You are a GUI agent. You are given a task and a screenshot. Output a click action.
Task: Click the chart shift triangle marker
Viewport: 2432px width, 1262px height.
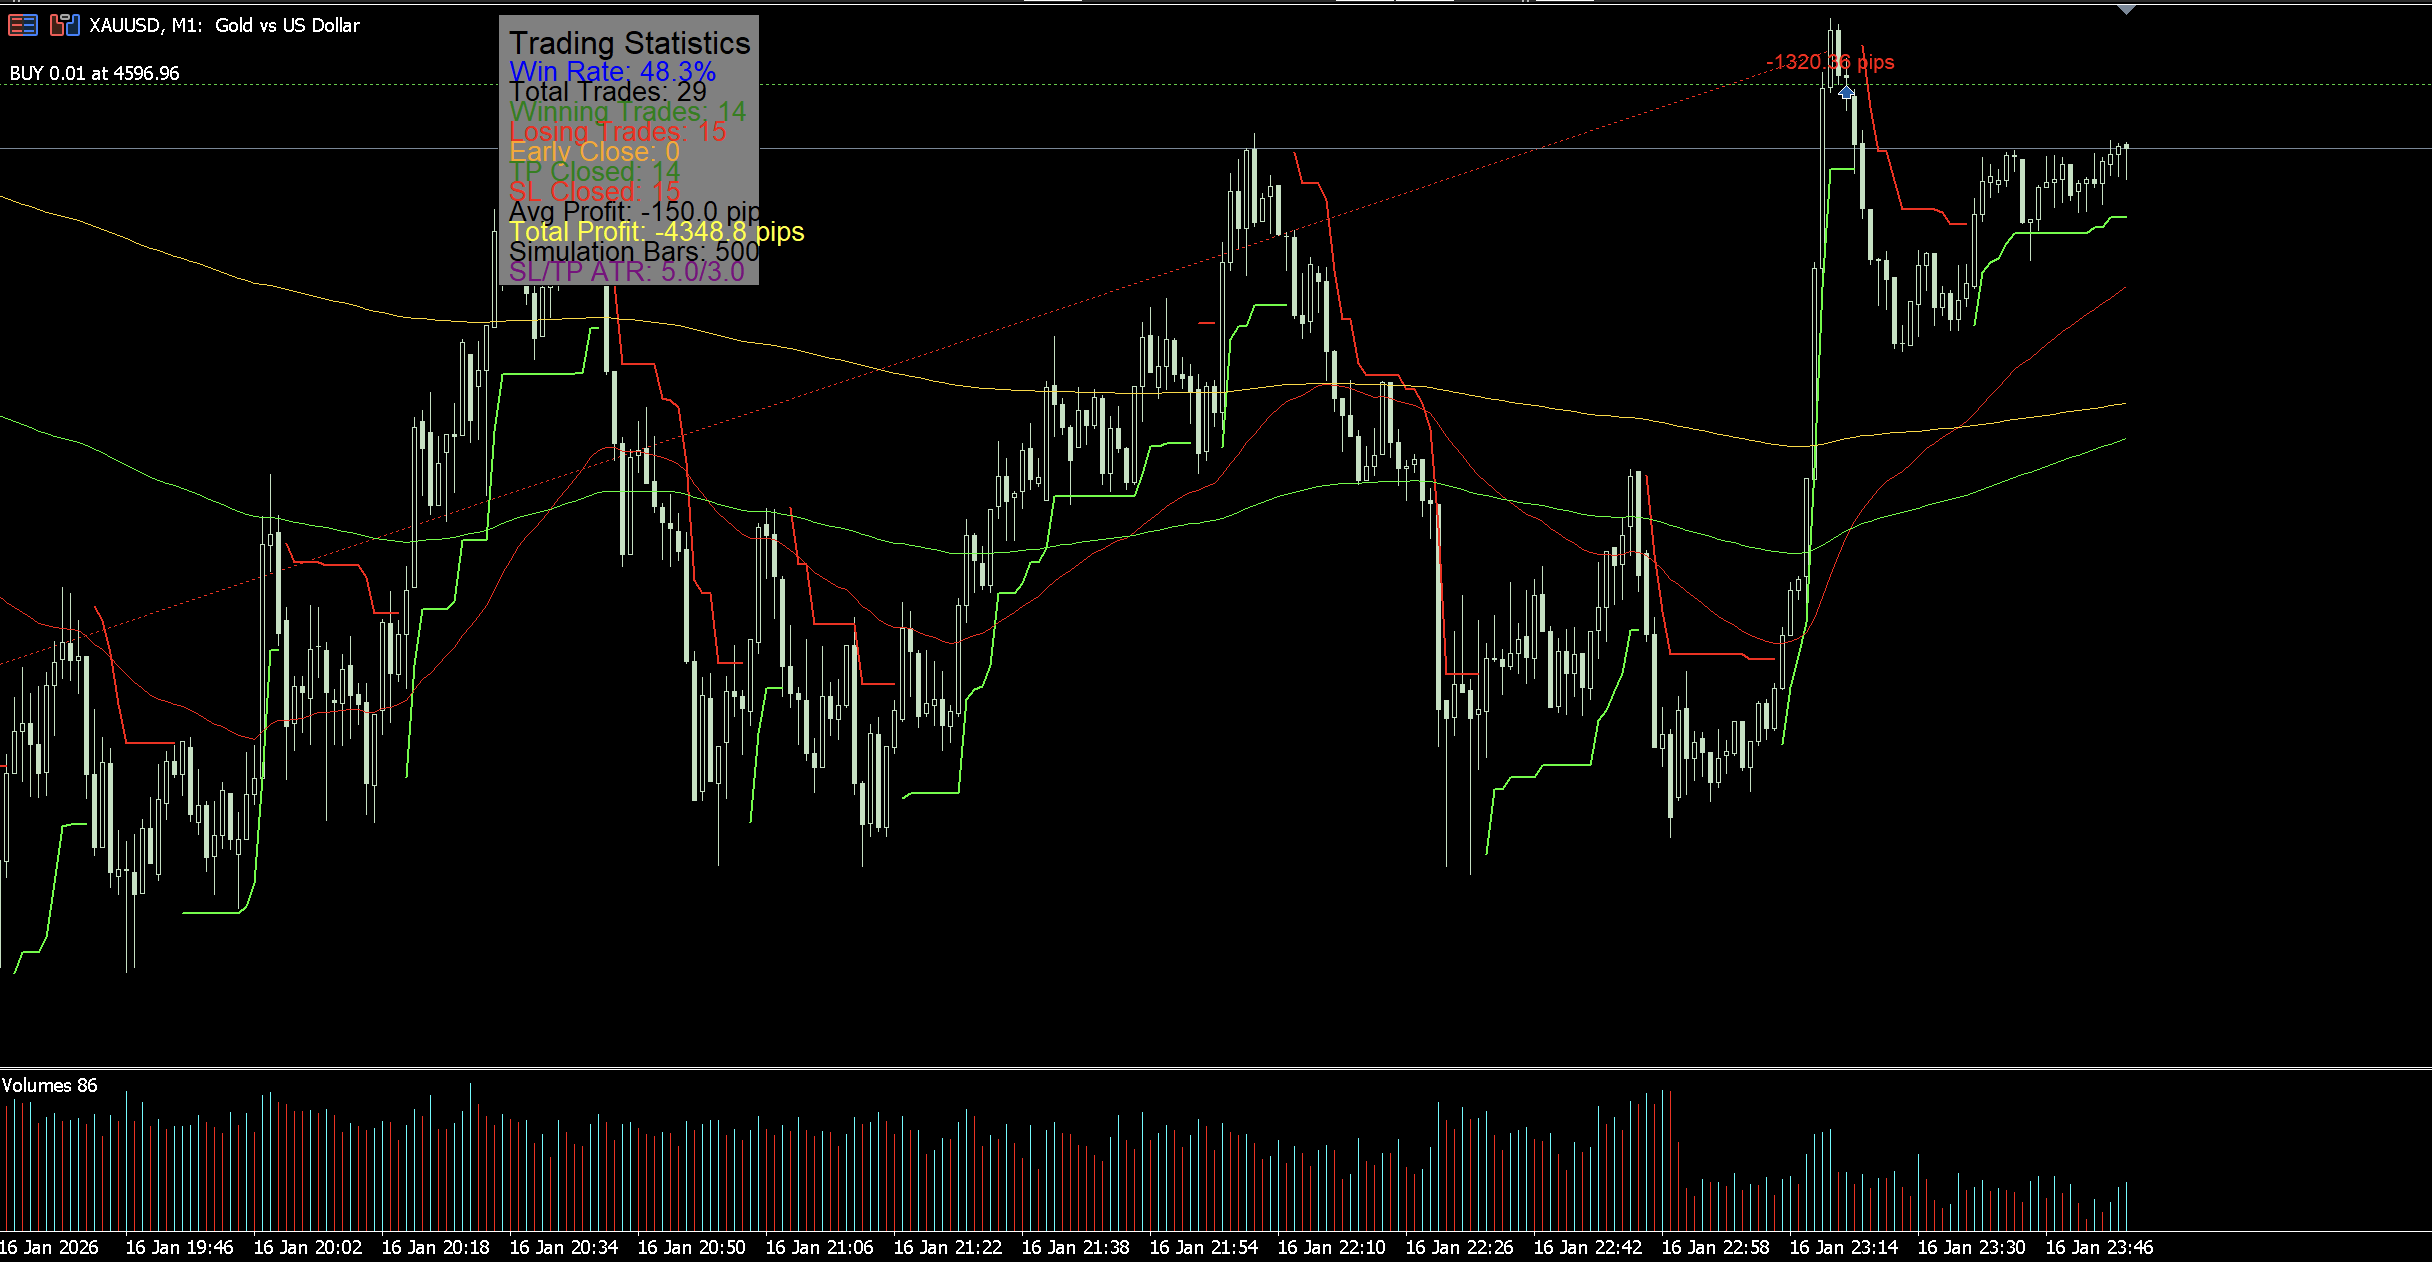coord(2126,9)
